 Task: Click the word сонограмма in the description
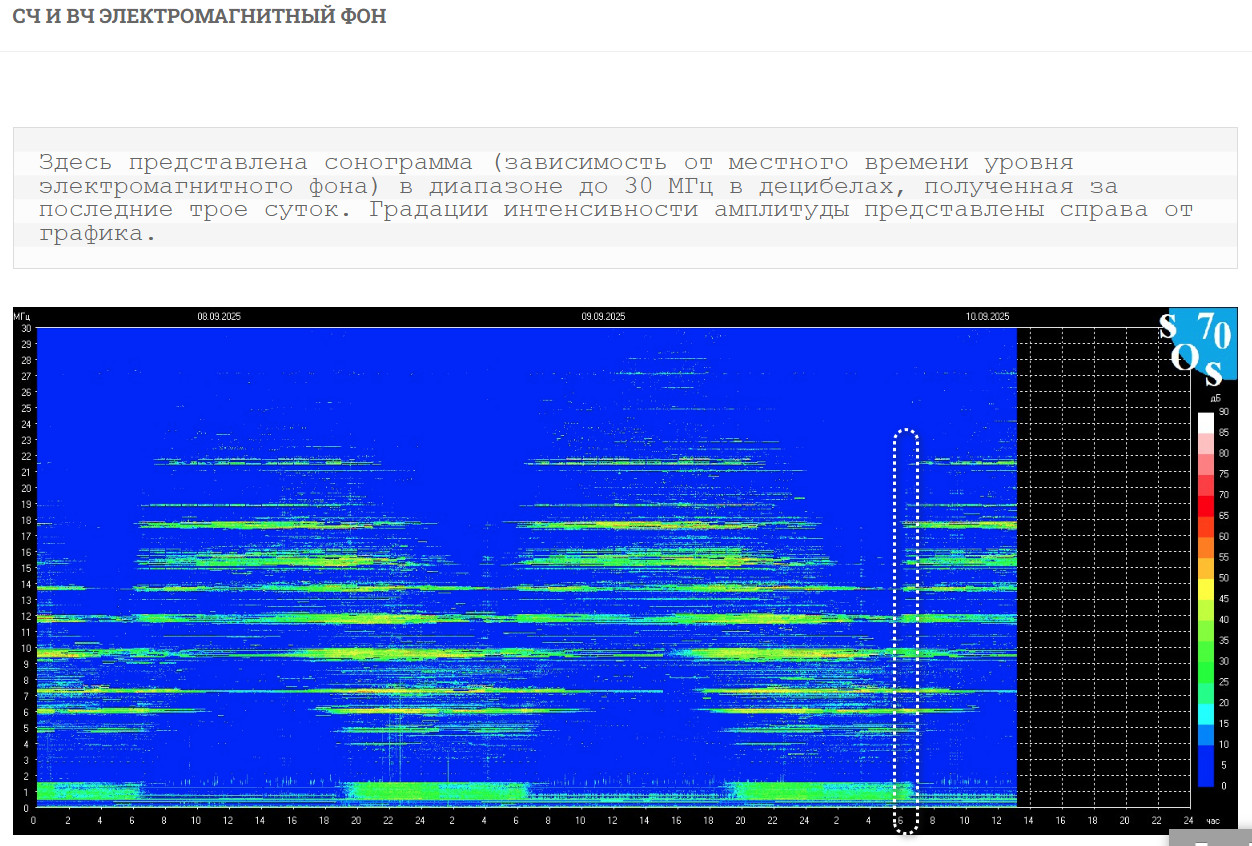click(x=398, y=163)
